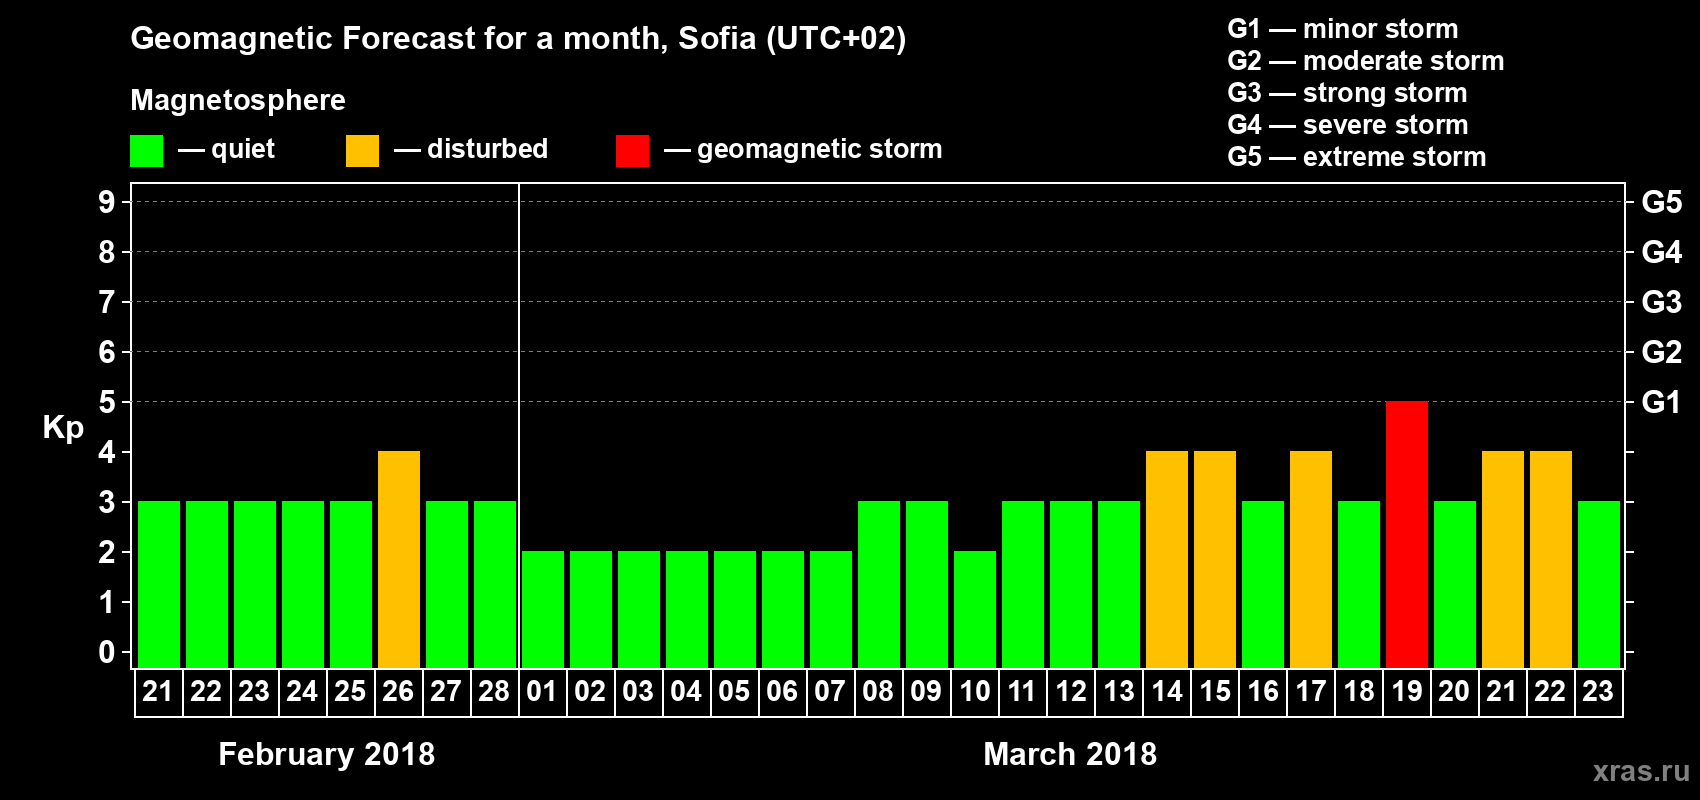Click the '— disturbed' legend label
1700x800 pixels.
coord(471,149)
